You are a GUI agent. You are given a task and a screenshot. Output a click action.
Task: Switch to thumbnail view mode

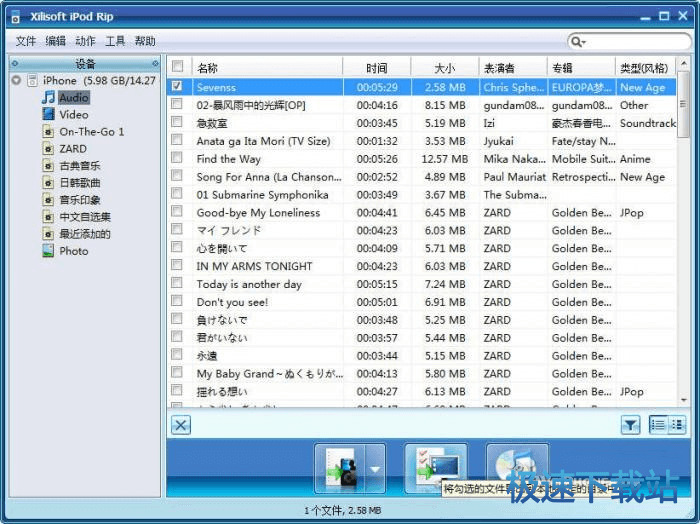[677, 425]
